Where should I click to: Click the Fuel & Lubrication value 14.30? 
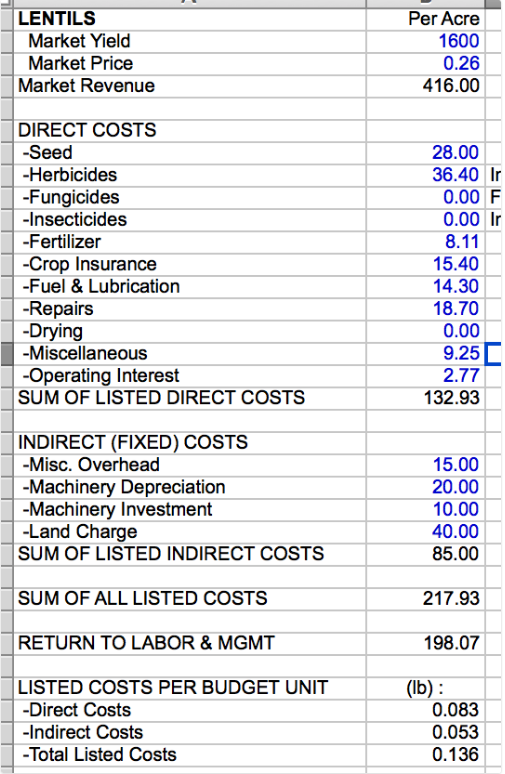coord(426,286)
